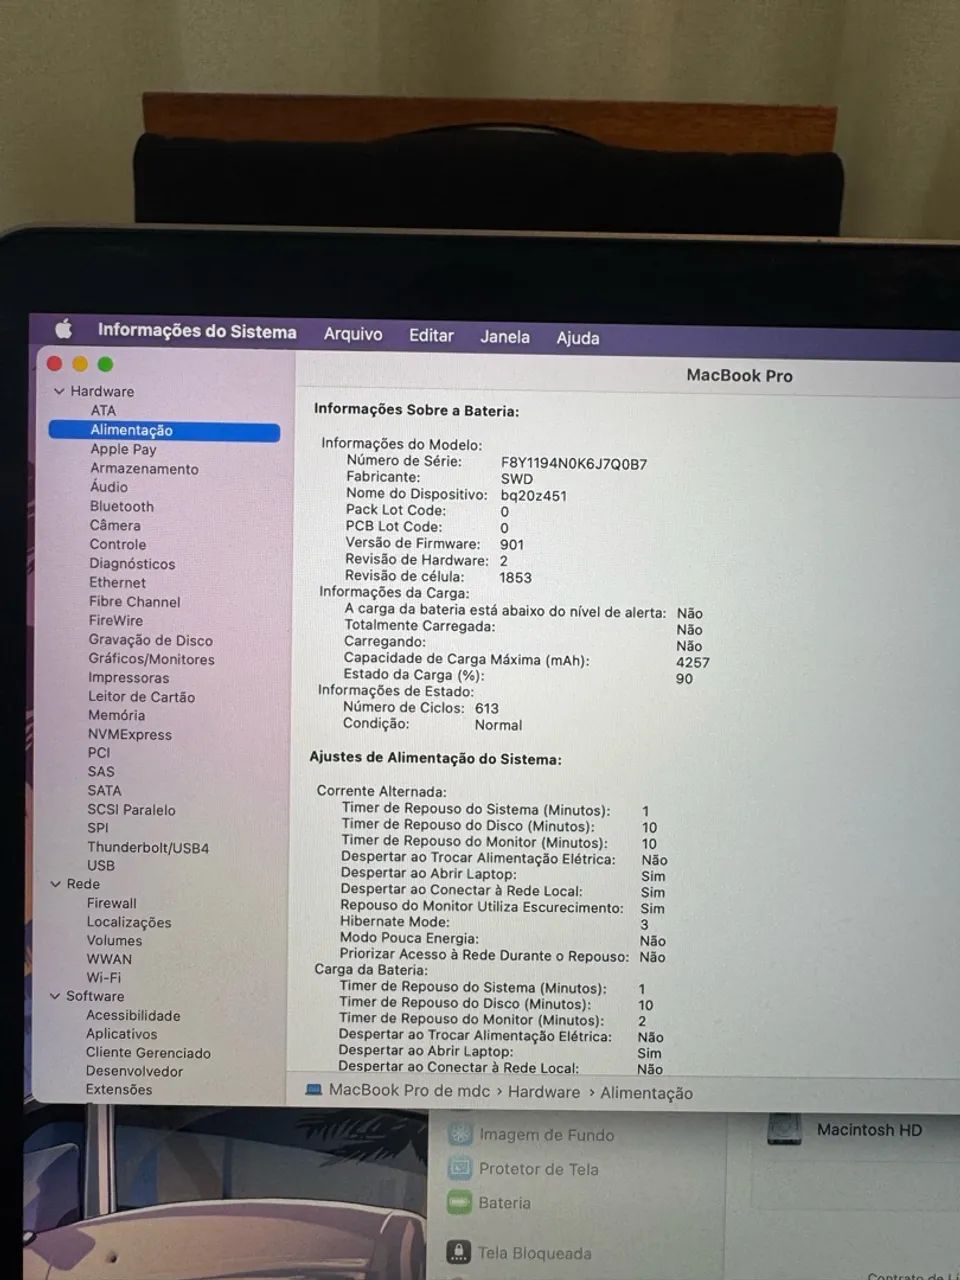
Task: Select Áudio in sidebar
Action: point(109,487)
